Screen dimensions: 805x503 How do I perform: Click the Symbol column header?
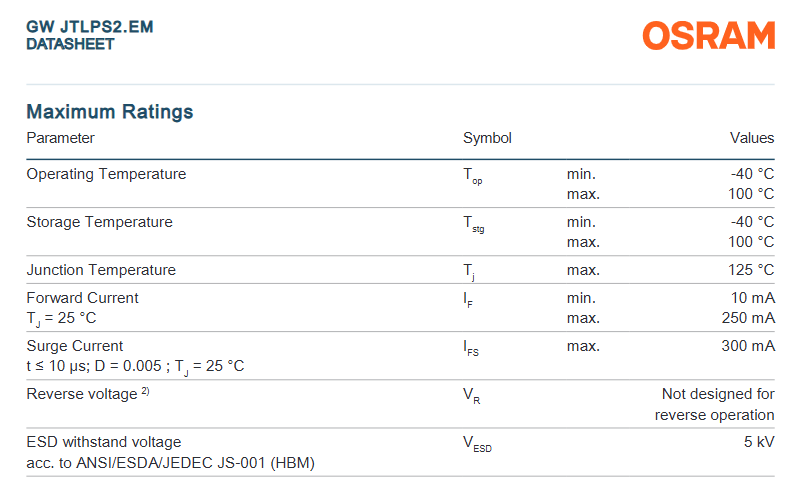(487, 138)
